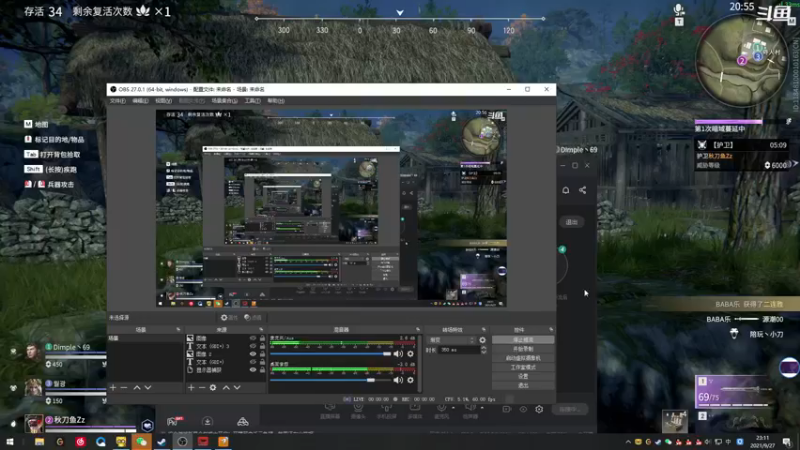This screenshot has height=450, width=800.
Task: Click the eye icon in streaming app bottom bar
Action: point(523,409)
